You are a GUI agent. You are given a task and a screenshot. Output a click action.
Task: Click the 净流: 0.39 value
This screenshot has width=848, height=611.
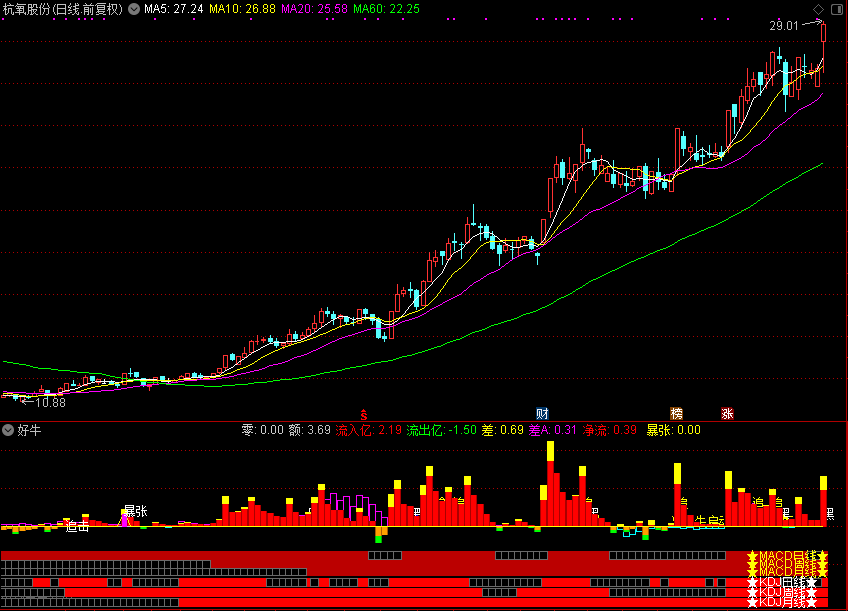610,430
